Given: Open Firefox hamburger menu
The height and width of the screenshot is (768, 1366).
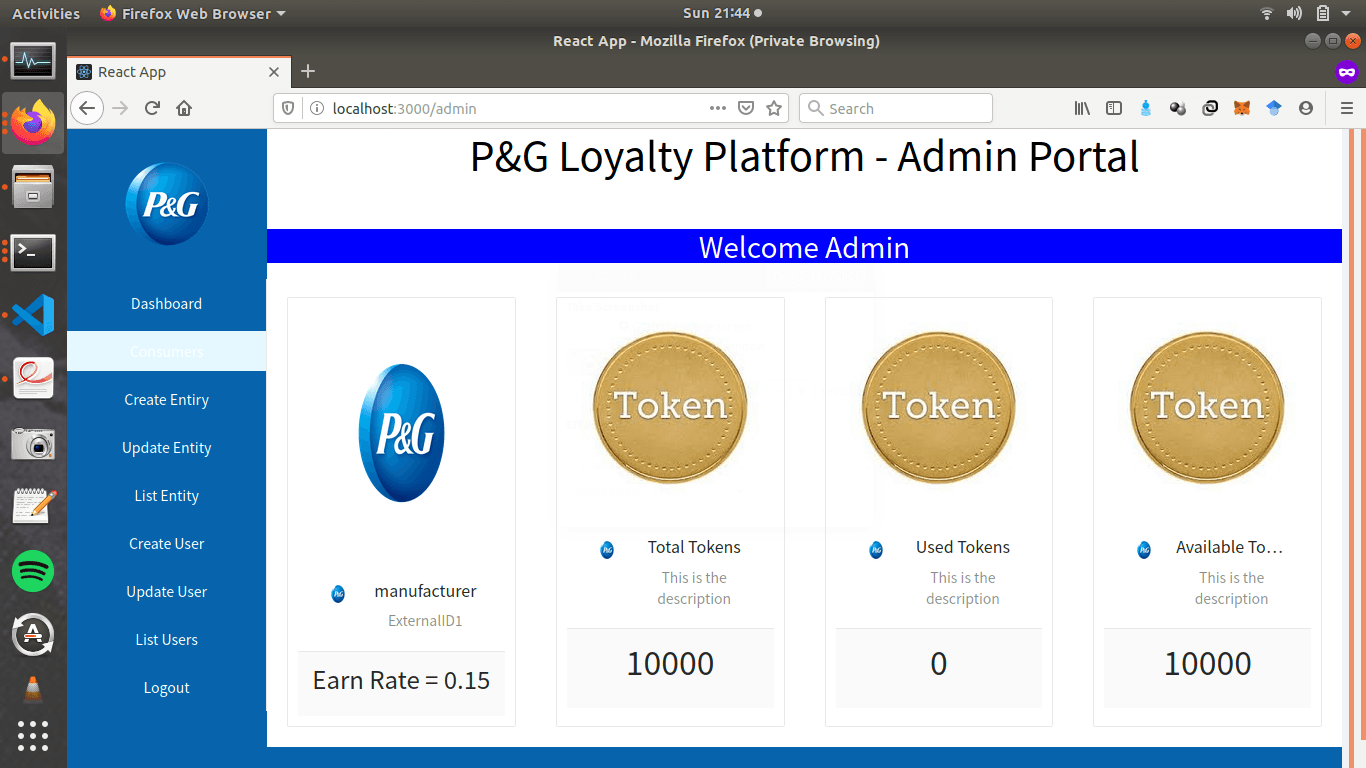Looking at the screenshot, I should pos(1347,108).
